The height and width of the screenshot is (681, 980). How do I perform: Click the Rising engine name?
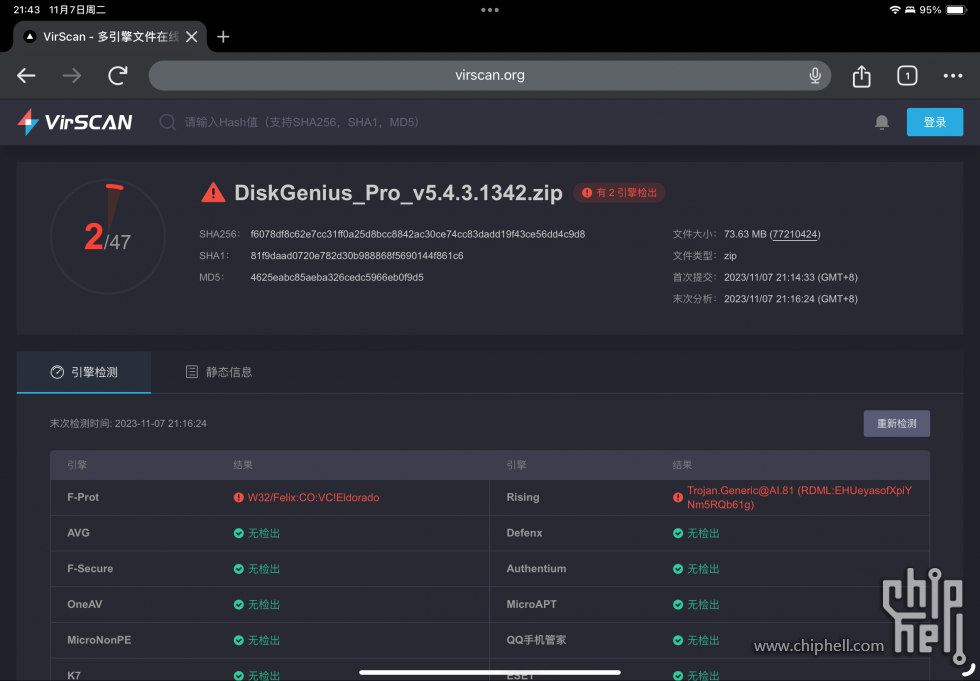522,497
